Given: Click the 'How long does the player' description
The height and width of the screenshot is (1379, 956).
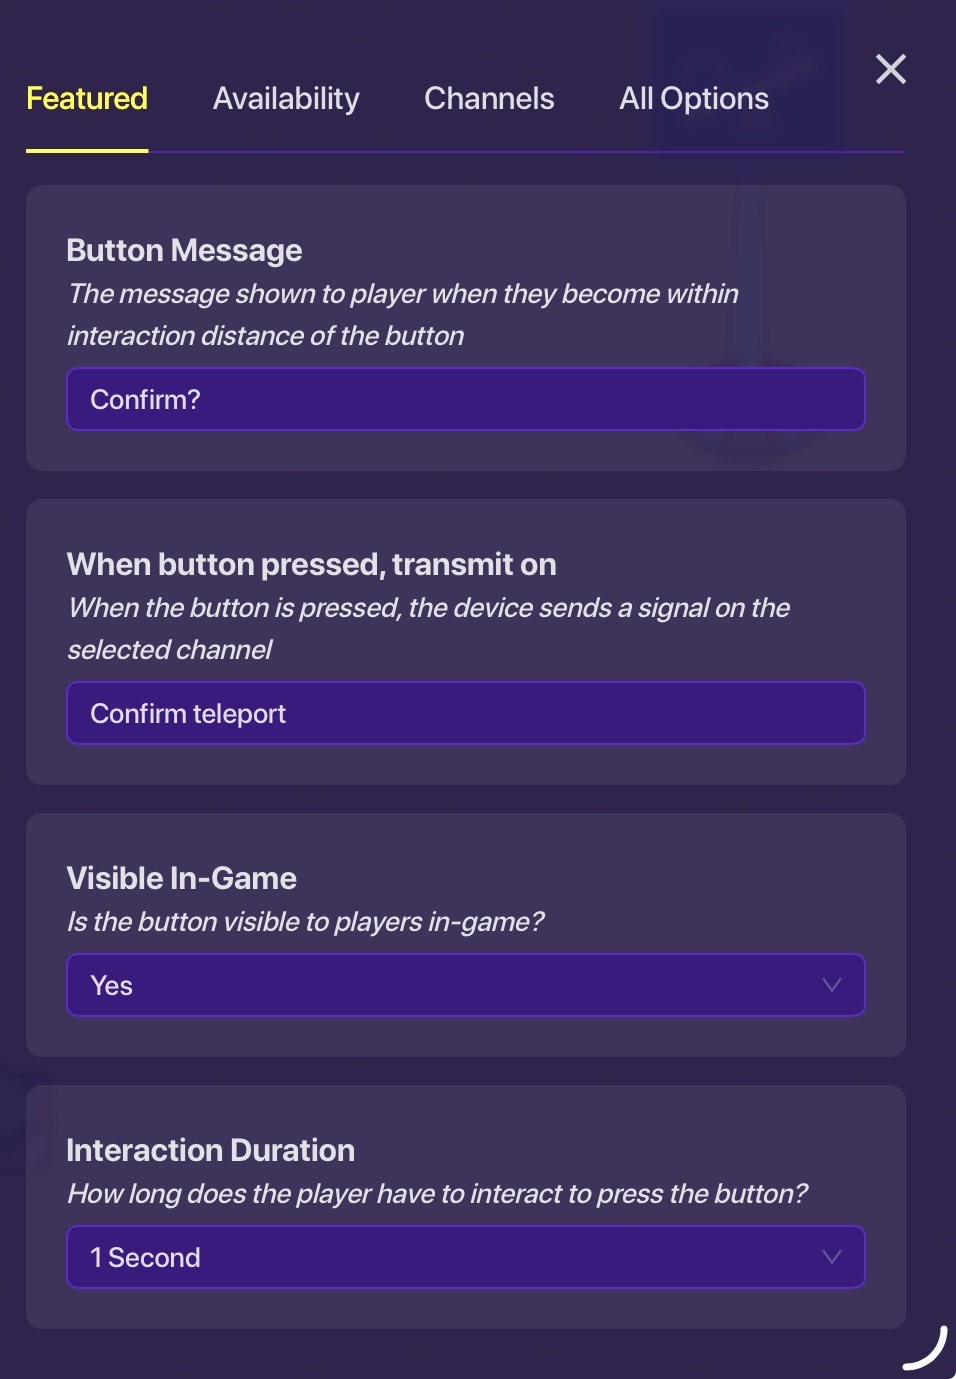Looking at the screenshot, I should click(x=437, y=1194).
